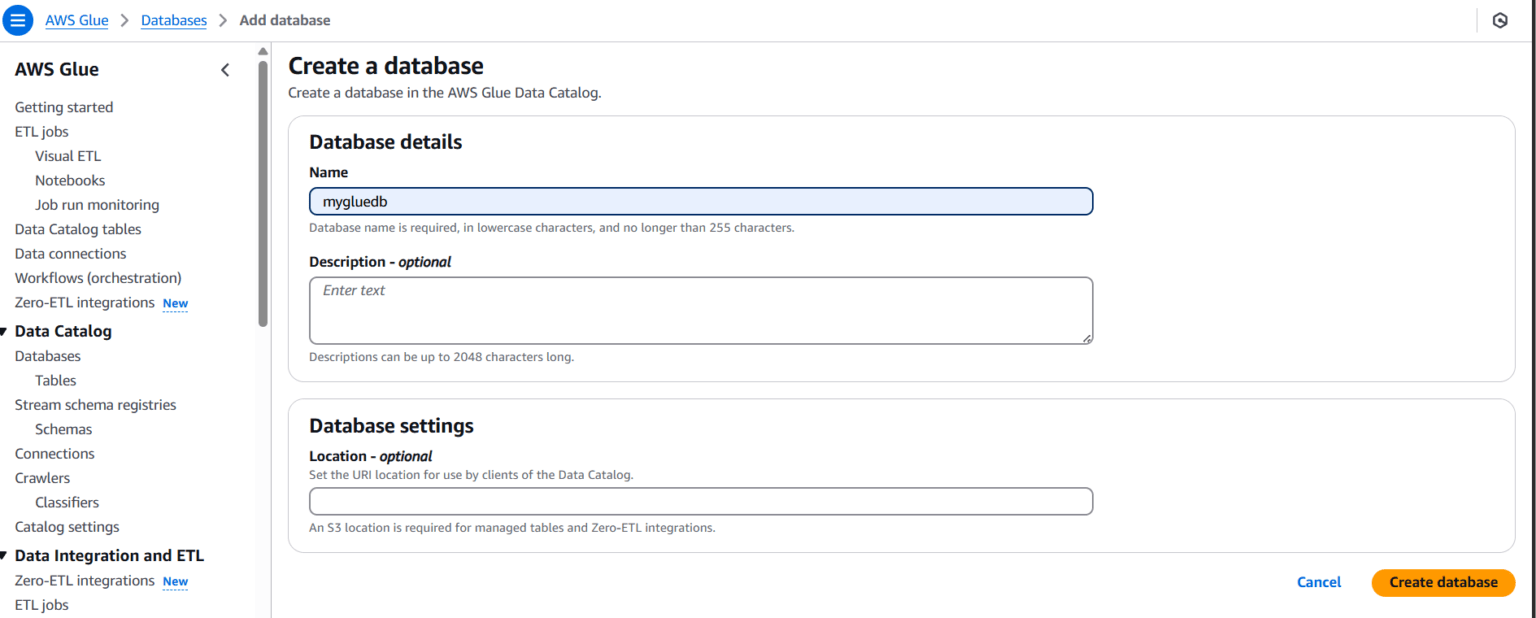Screen dimensions: 1536x618
Task: Switch to Visual ETL in sidebar
Action: pos(67,156)
